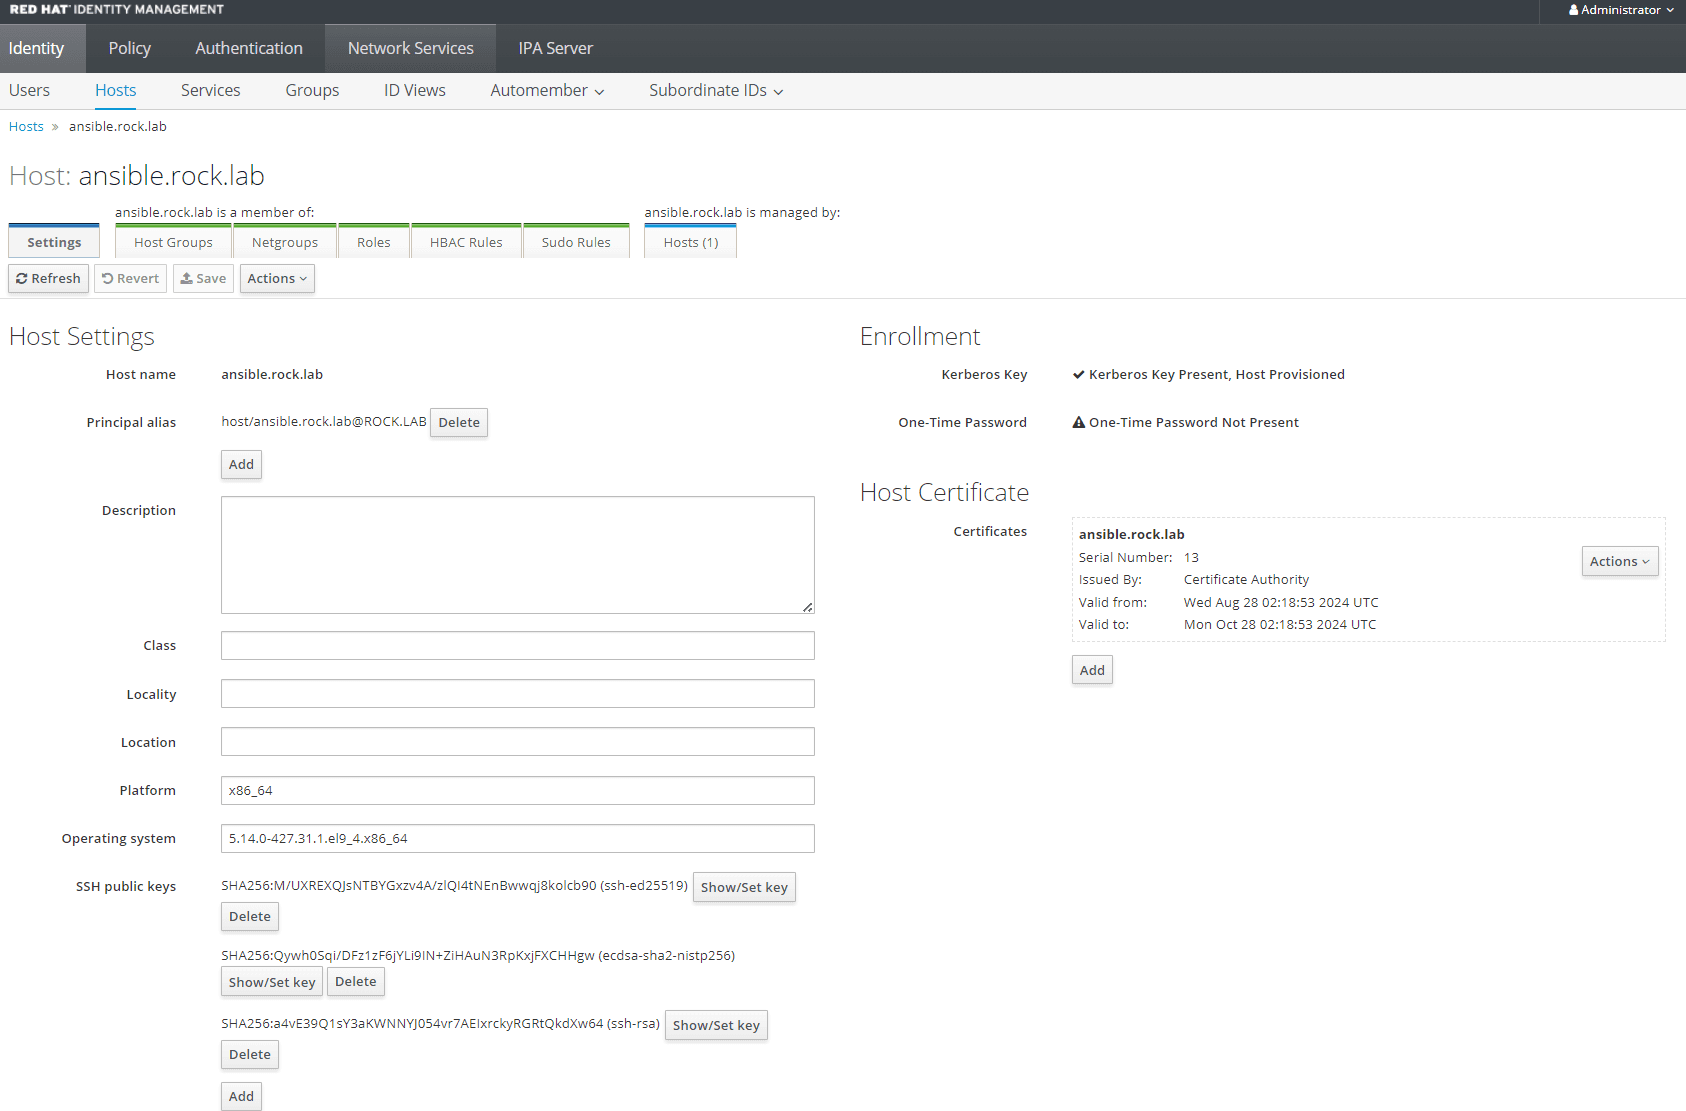Click the Red Hat Identity Management logo
1686x1111 pixels.
click(x=116, y=9)
